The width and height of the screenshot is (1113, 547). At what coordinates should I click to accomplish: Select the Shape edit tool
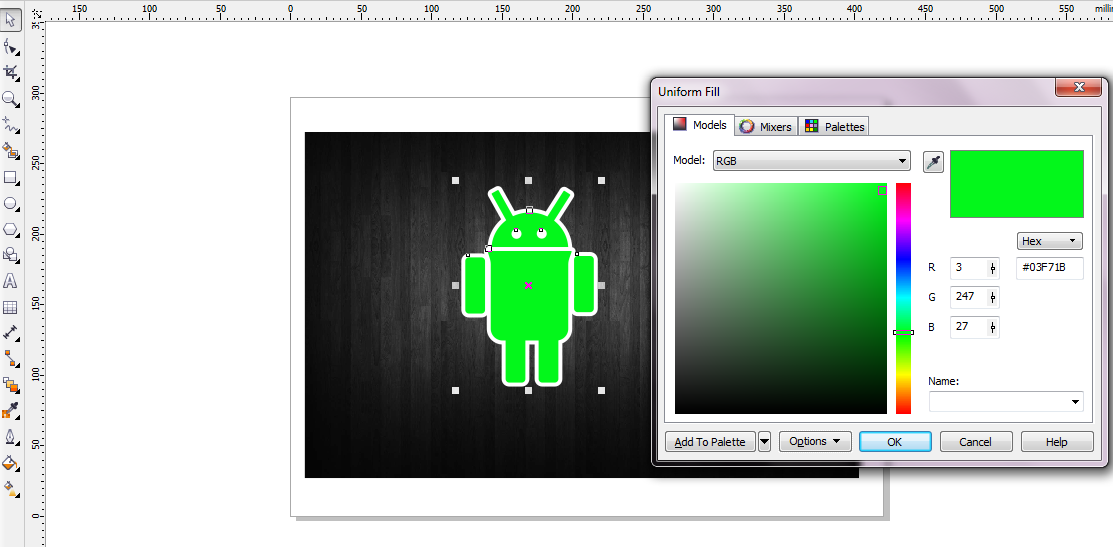click(11, 47)
